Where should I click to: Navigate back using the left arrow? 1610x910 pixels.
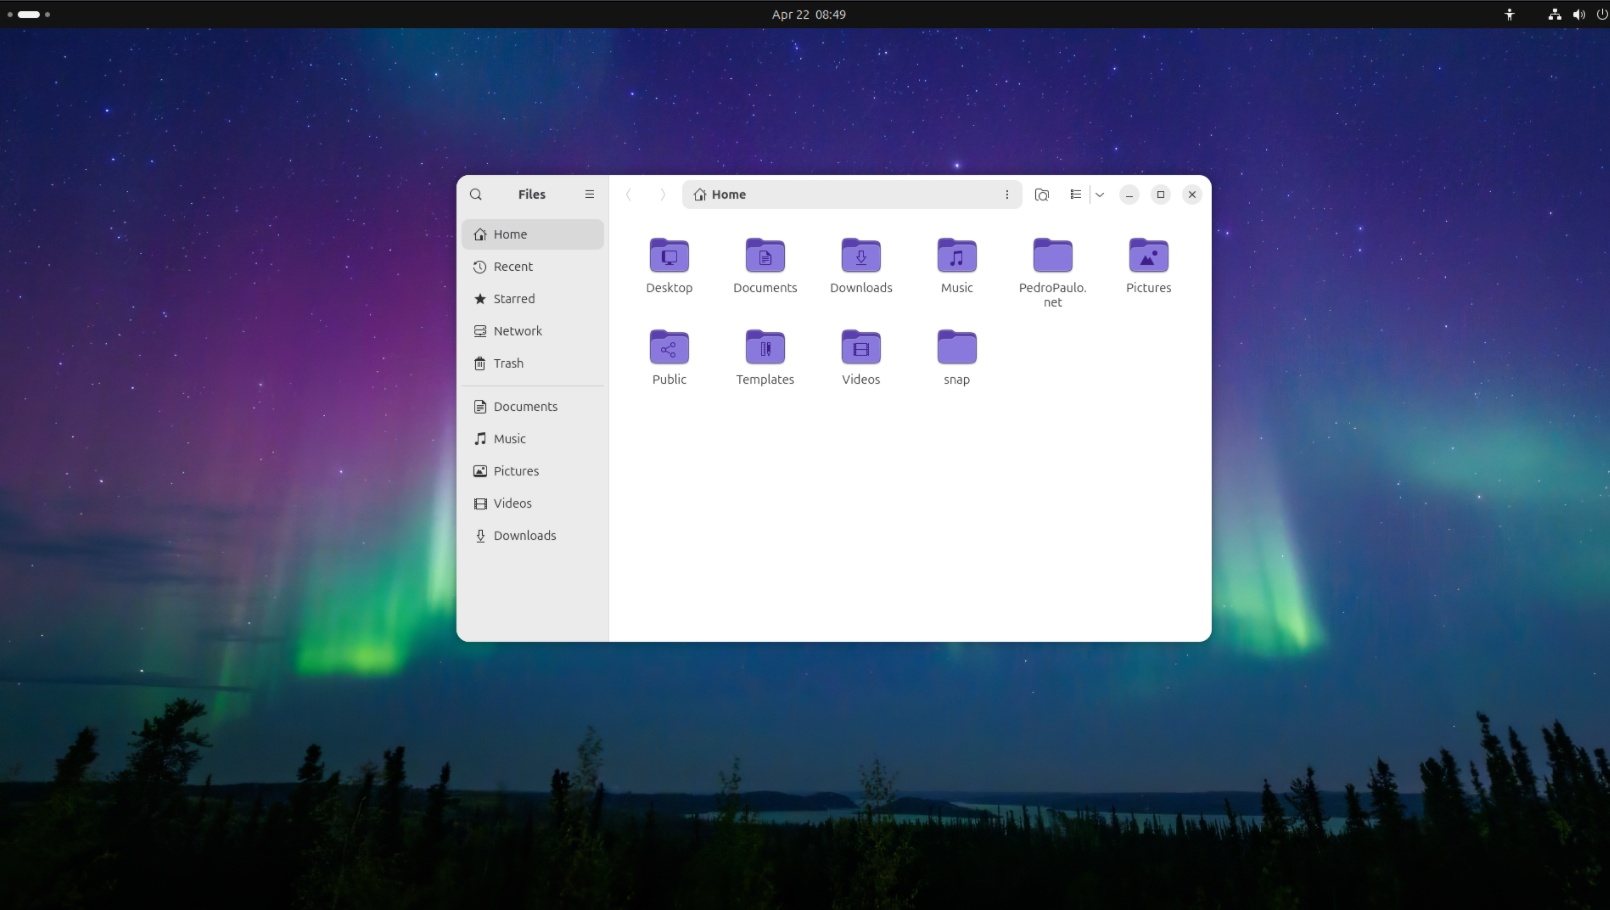pyautogui.click(x=628, y=194)
